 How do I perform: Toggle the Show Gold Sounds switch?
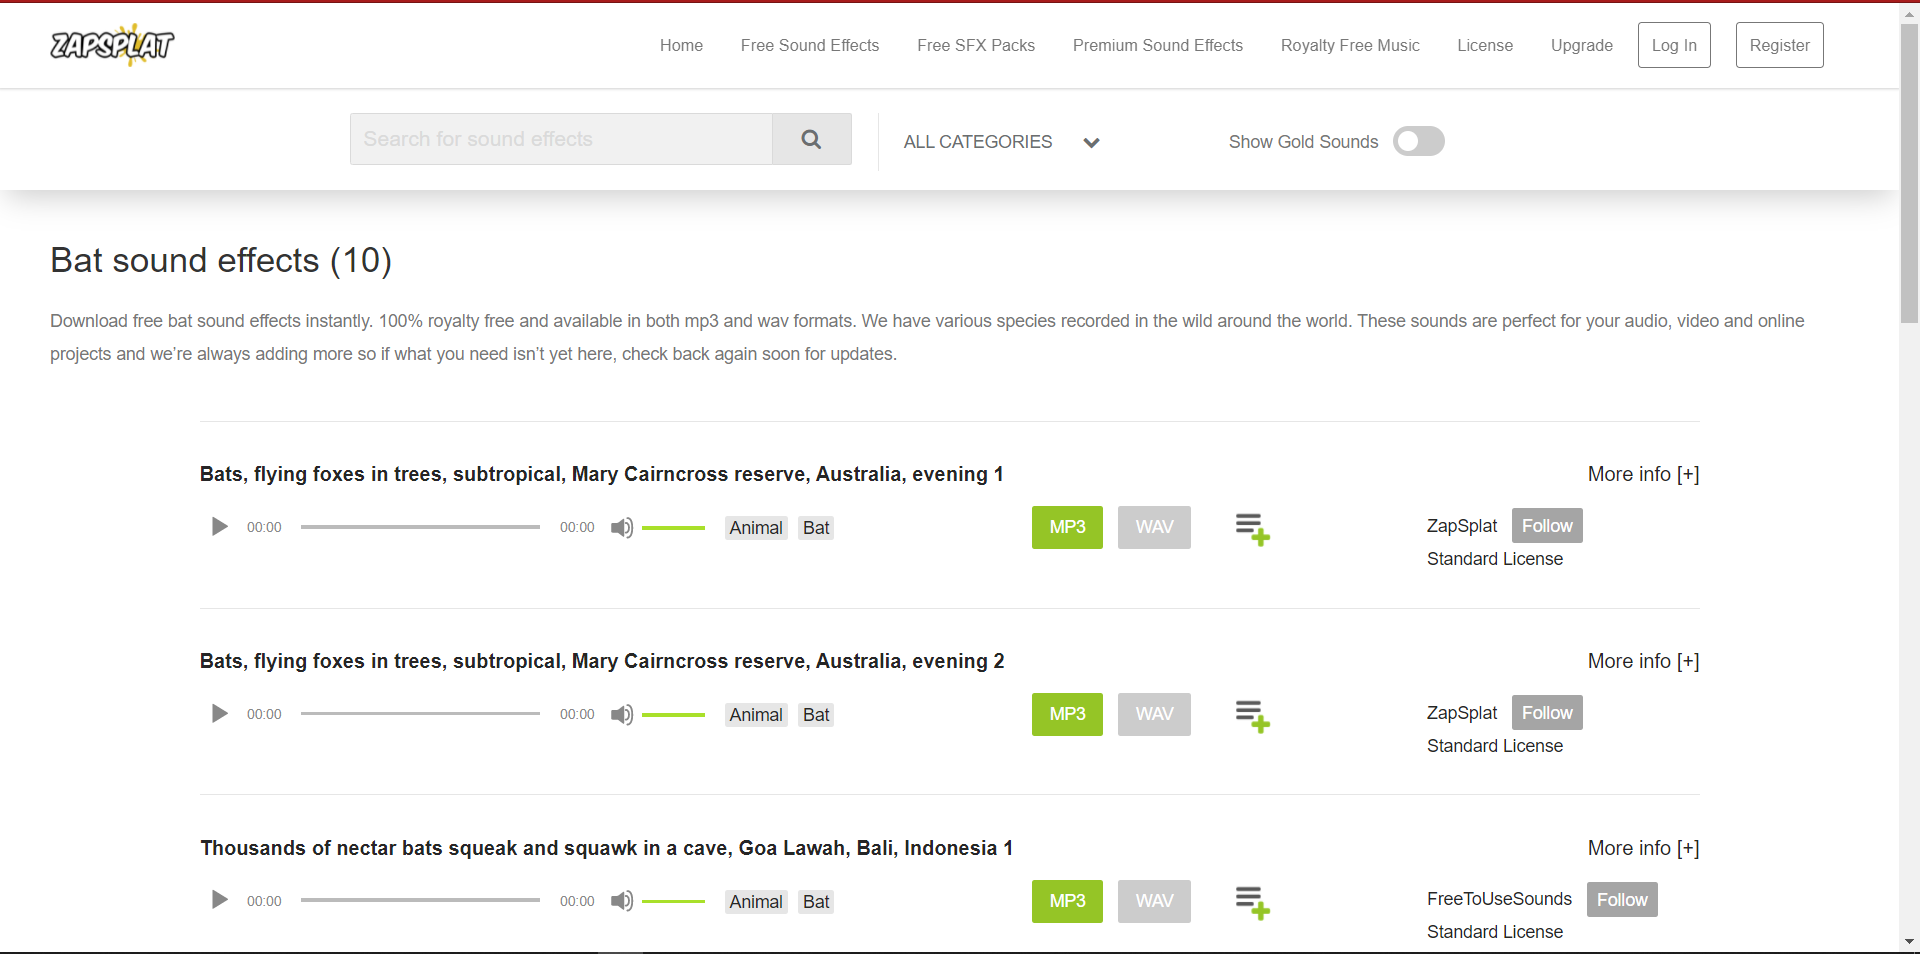[1418, 142]
